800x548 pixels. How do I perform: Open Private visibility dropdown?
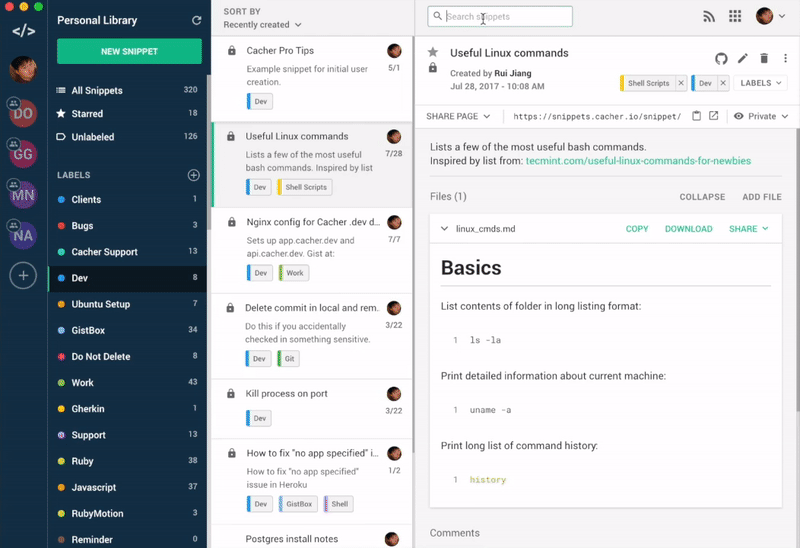tap(761, 116)
